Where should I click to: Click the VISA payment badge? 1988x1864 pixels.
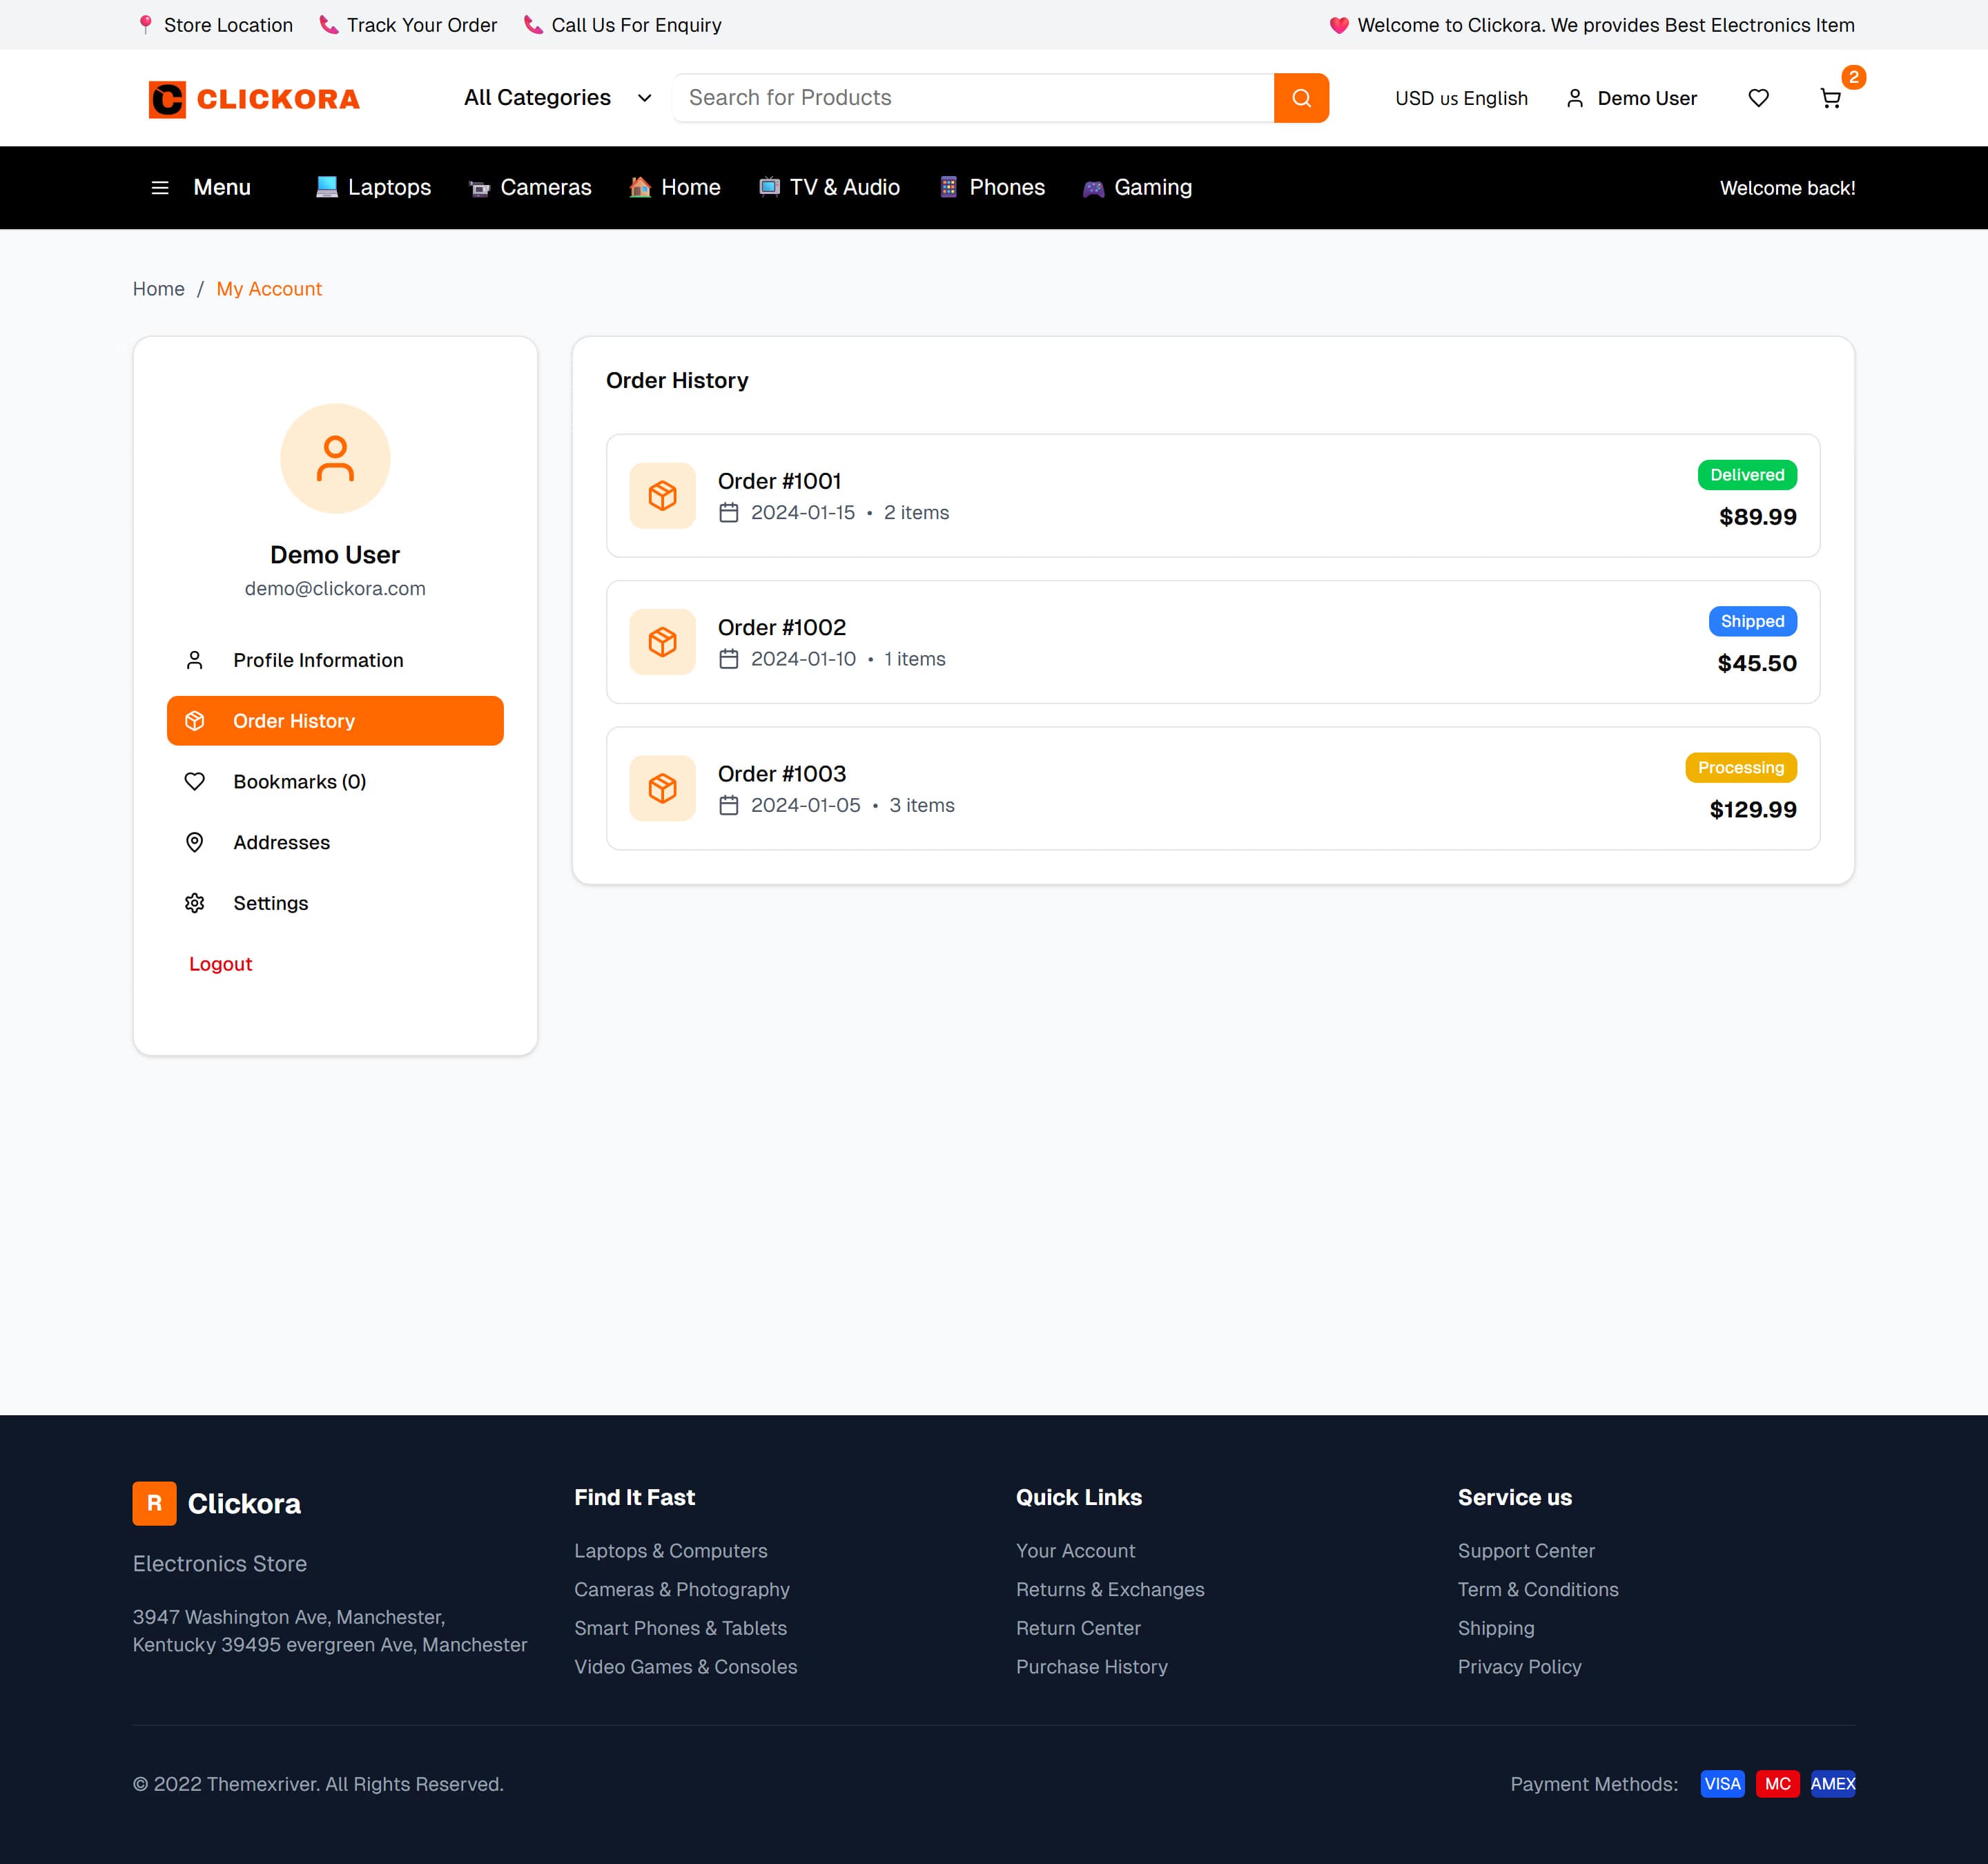tap(1722, 1784)
